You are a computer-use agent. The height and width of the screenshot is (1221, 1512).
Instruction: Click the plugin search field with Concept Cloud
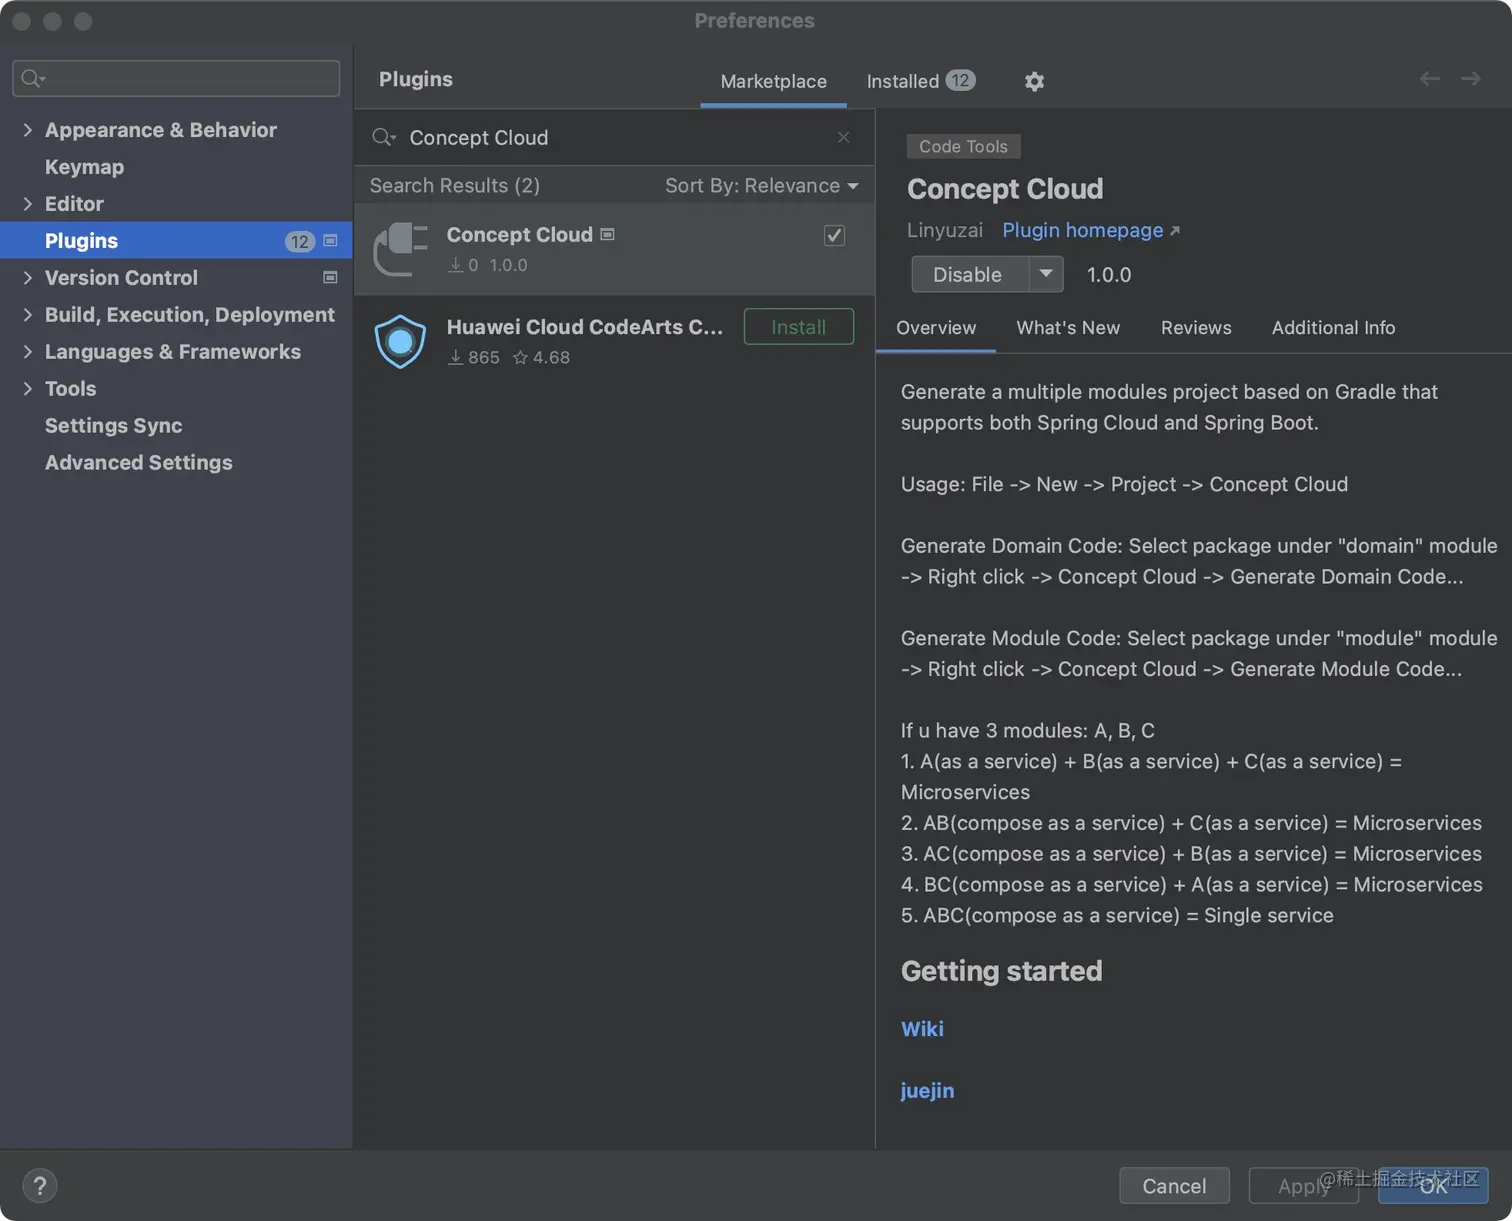point(614,137)
